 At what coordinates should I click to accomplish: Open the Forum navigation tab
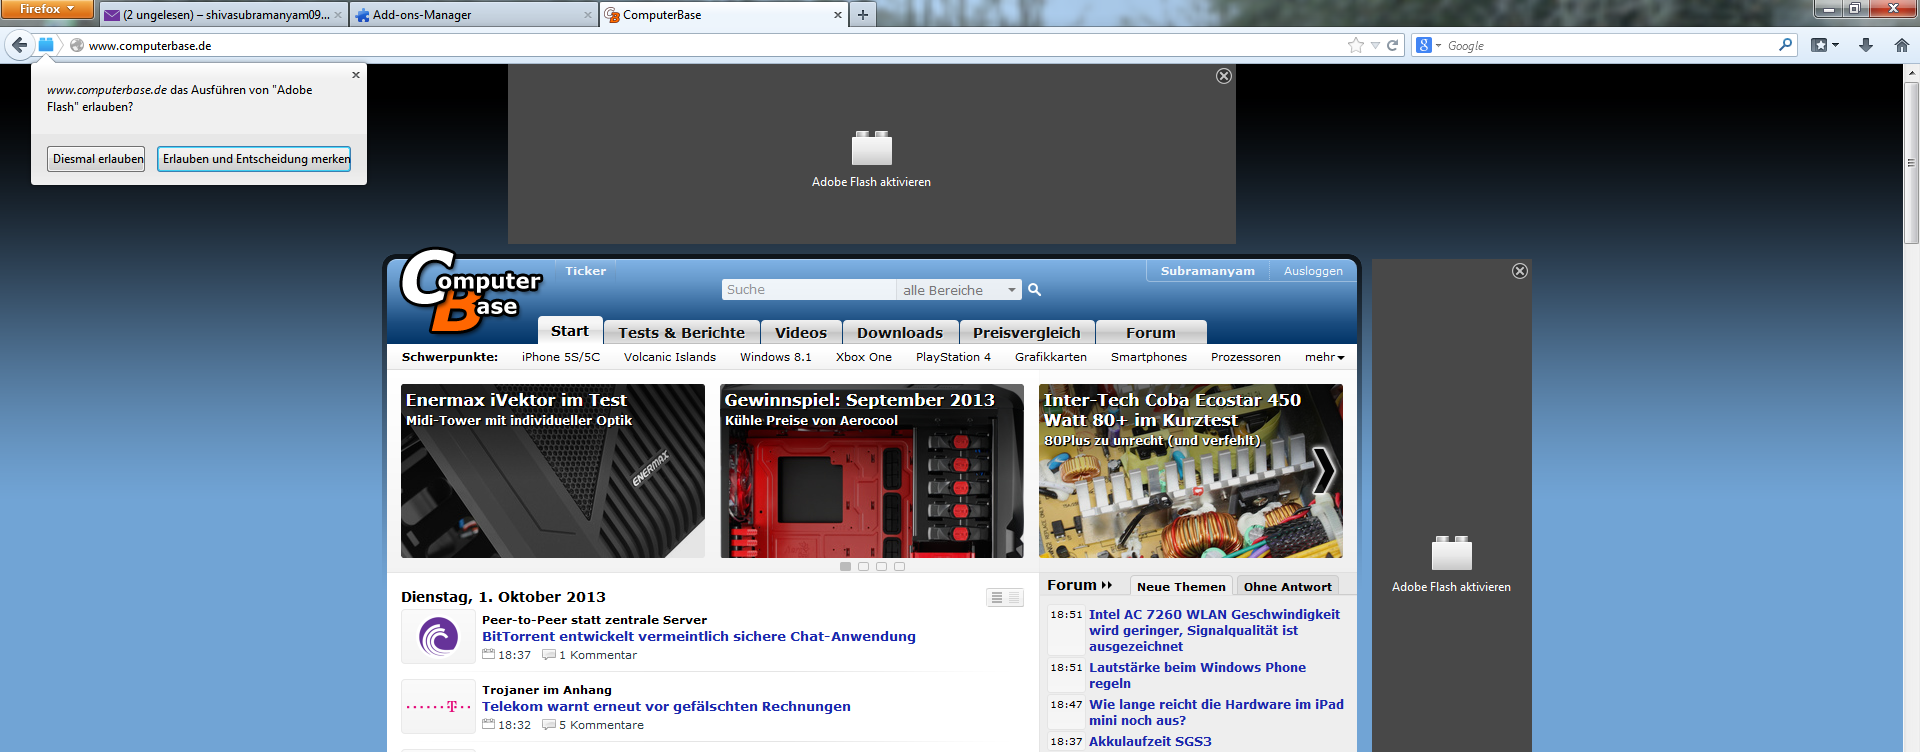(x=1151, y=332)
